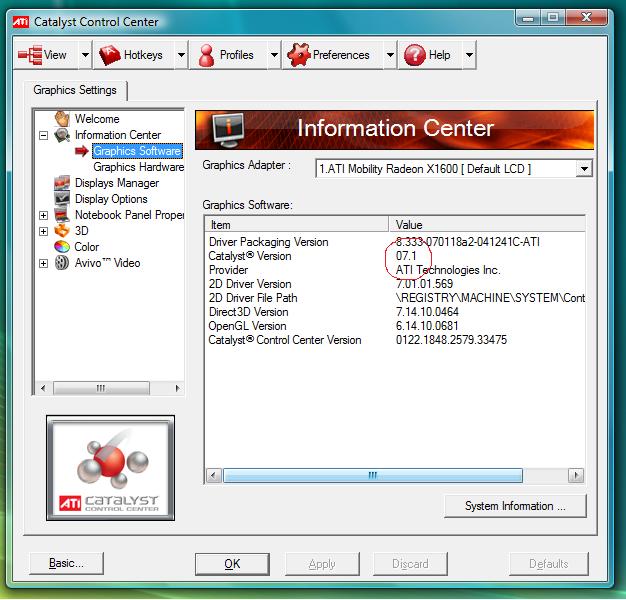This screenshot has height=600, width=626.
Task: Select Color in the tree
Action: [87, 247]
